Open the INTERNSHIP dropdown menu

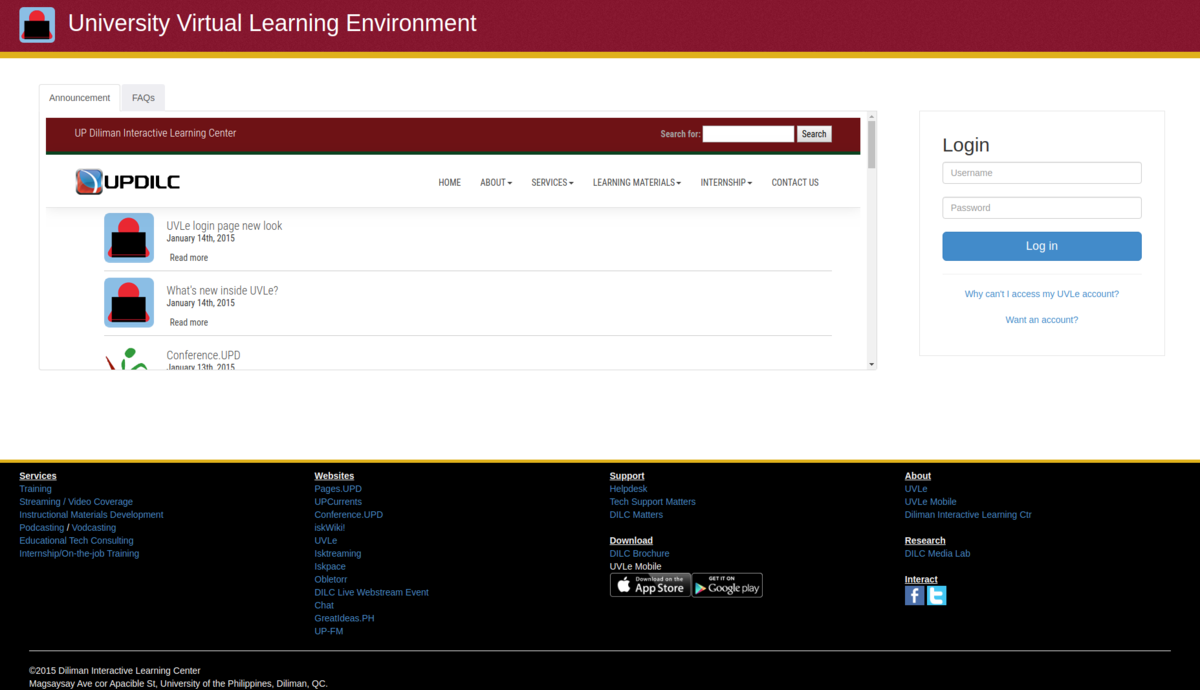pos(726,183)
